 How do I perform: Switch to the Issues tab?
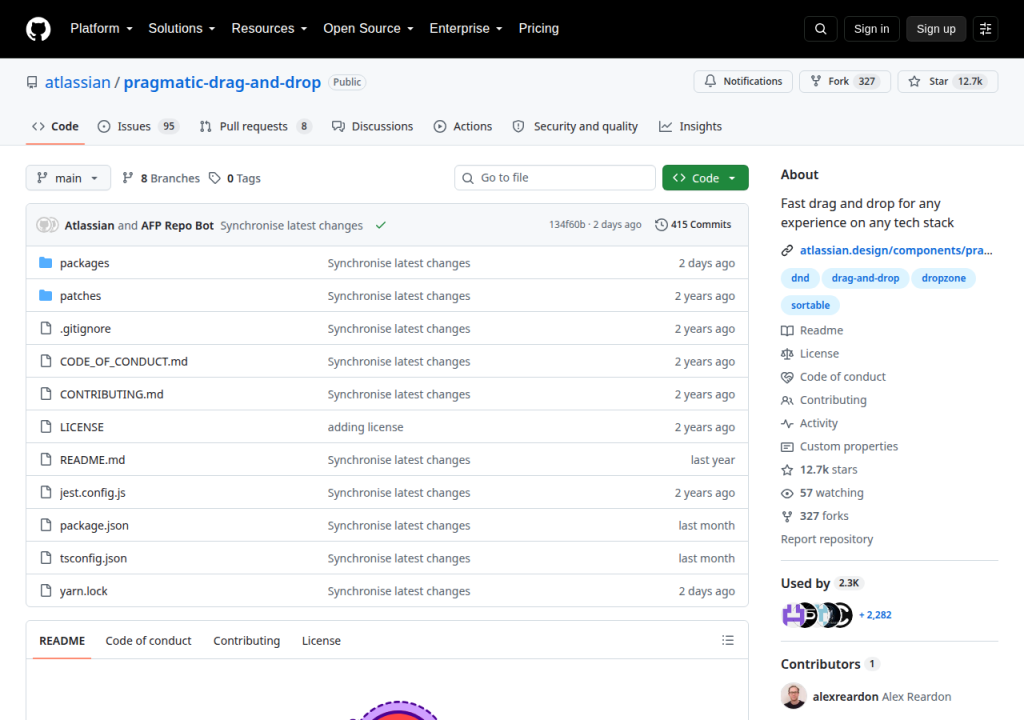pos(138,126)
